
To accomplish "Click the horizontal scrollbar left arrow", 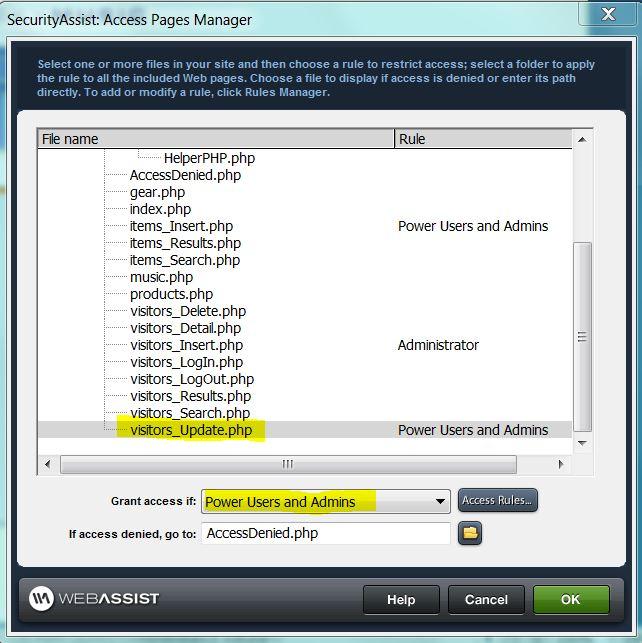I will pos(48,464).
